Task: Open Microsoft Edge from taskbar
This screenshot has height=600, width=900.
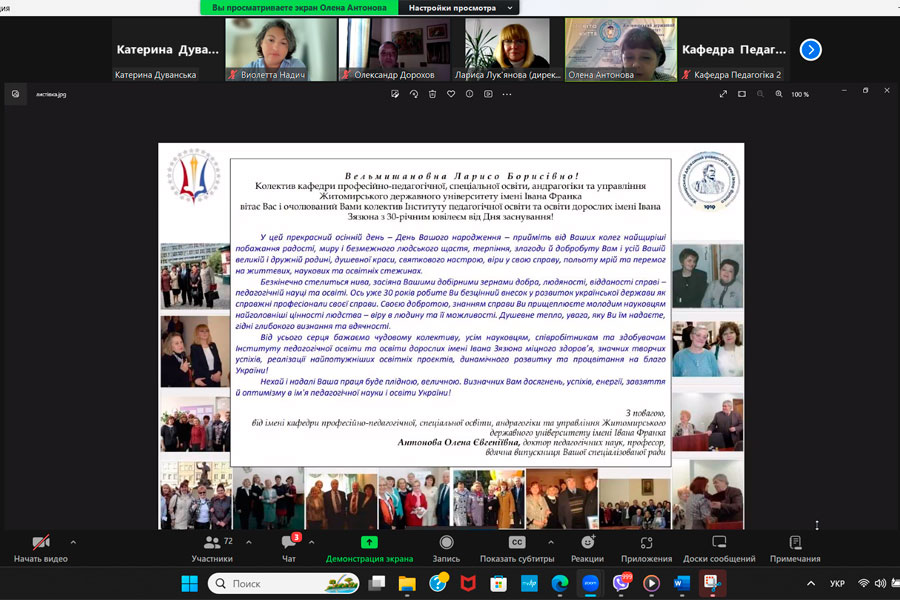Action: pyautogui.click(x=560, y=583)
